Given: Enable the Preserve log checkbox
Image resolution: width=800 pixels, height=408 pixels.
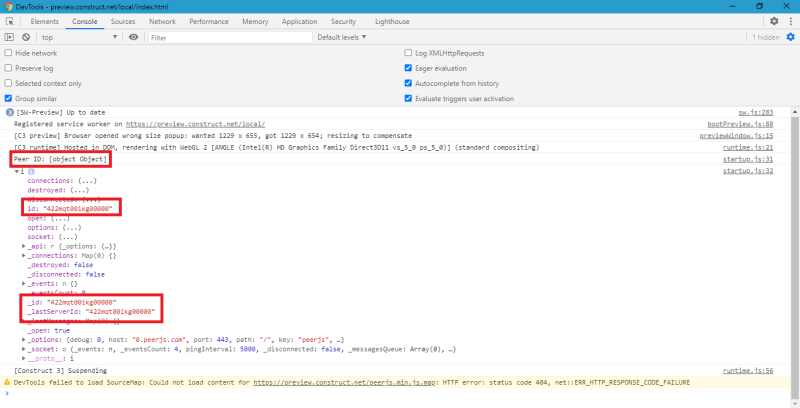Looking at the screenshot, I should tap(8, 68).
